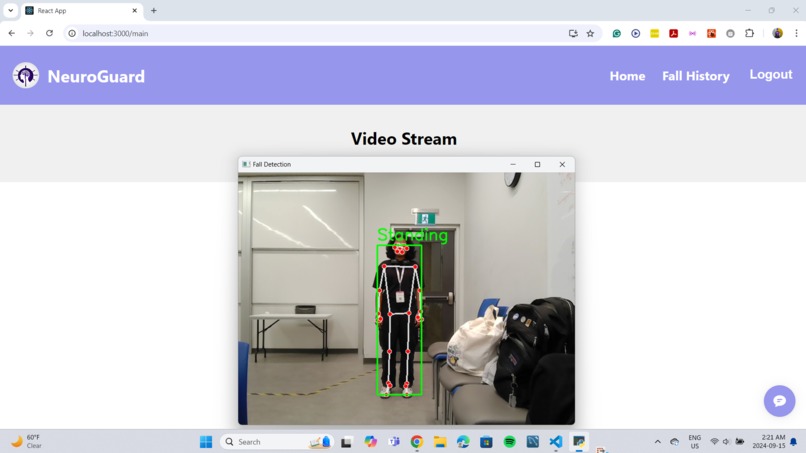
Task: Open Chrome's three-dot menu
Action: coord(796,33)
